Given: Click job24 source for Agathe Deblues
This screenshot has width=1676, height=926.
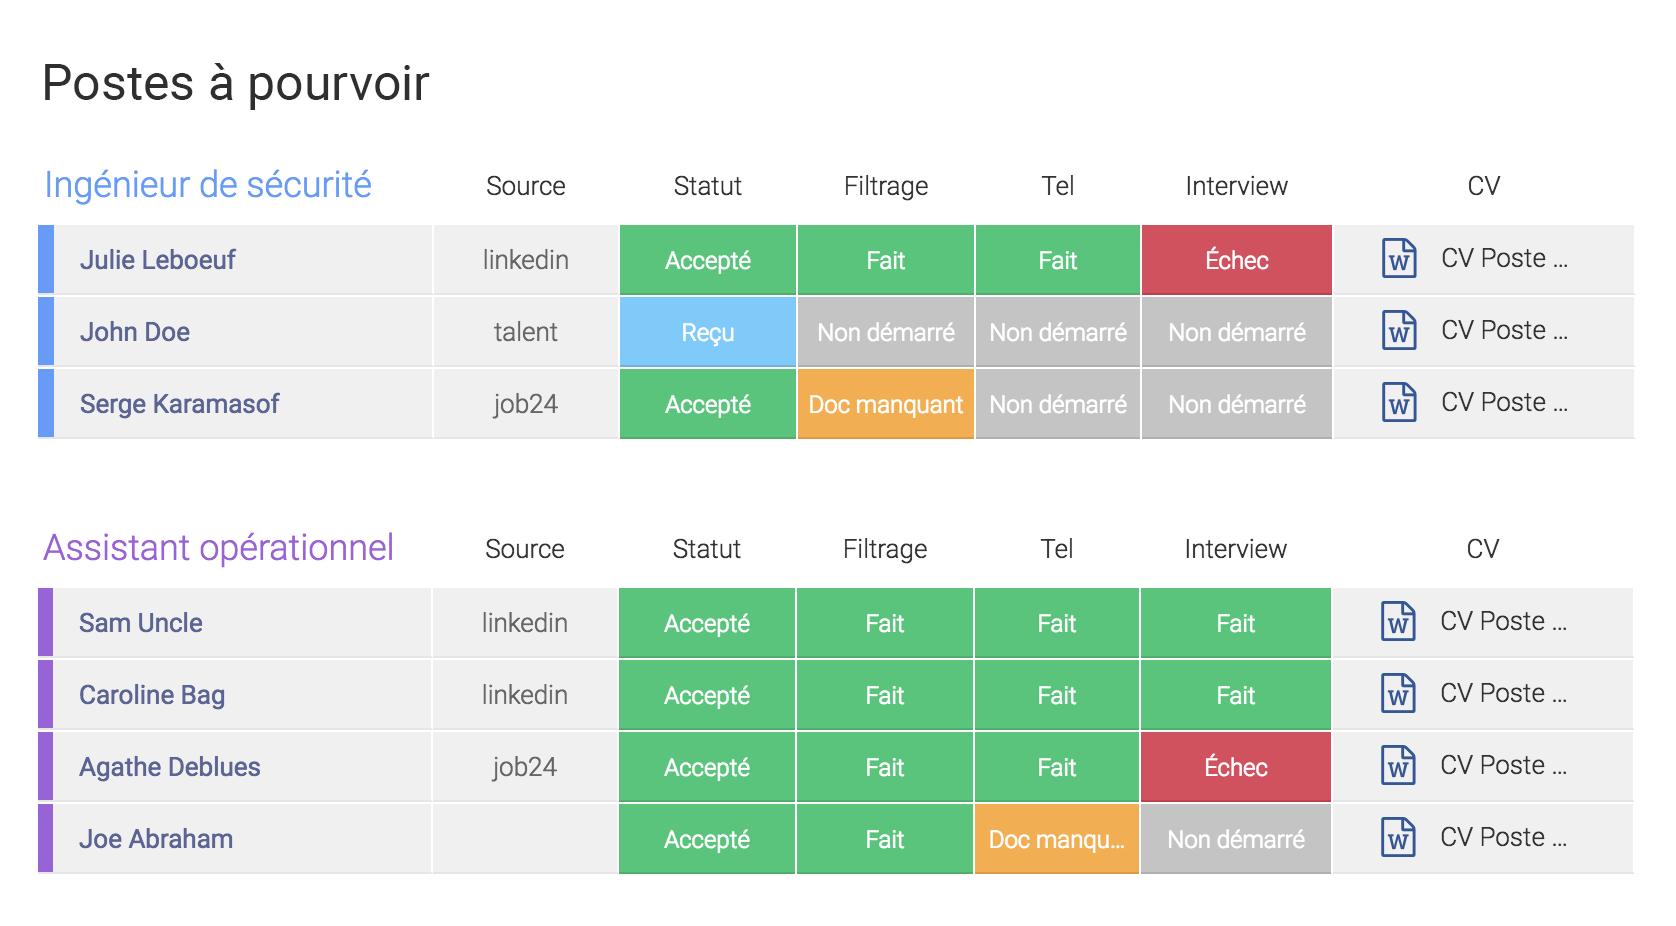Looking at the screenshot, I should (x=525, y=767).
